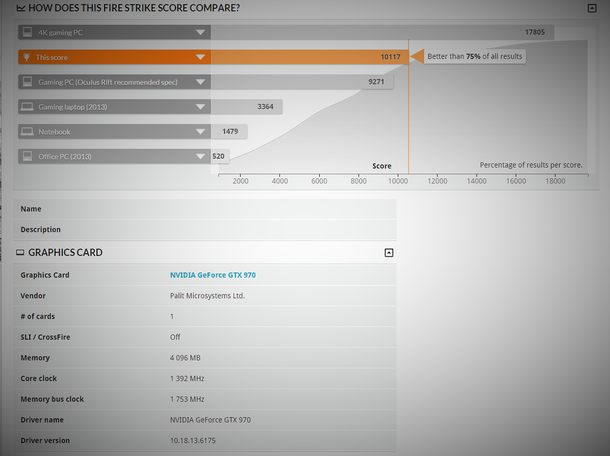Click the chart icon in the score comparison heading

click(21, 8)
